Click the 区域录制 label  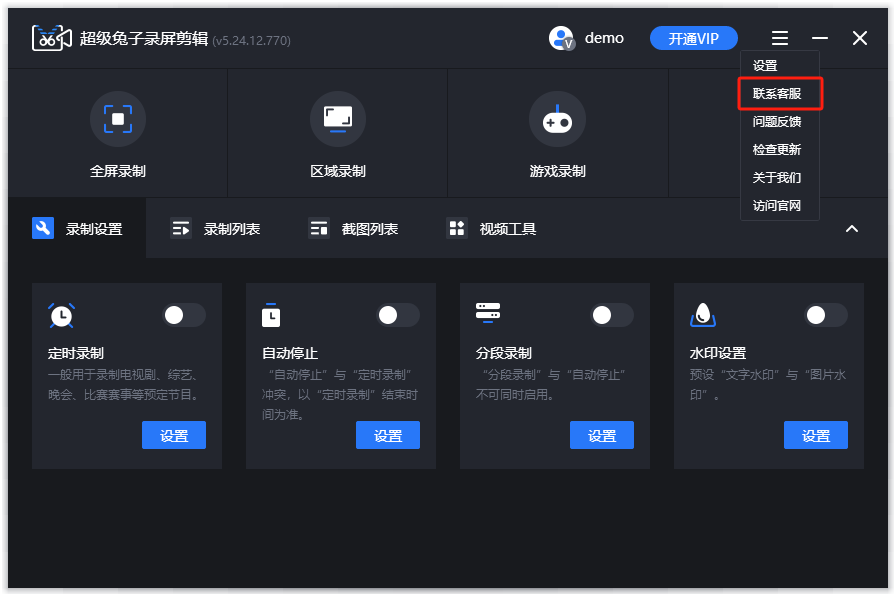point(338,171)
